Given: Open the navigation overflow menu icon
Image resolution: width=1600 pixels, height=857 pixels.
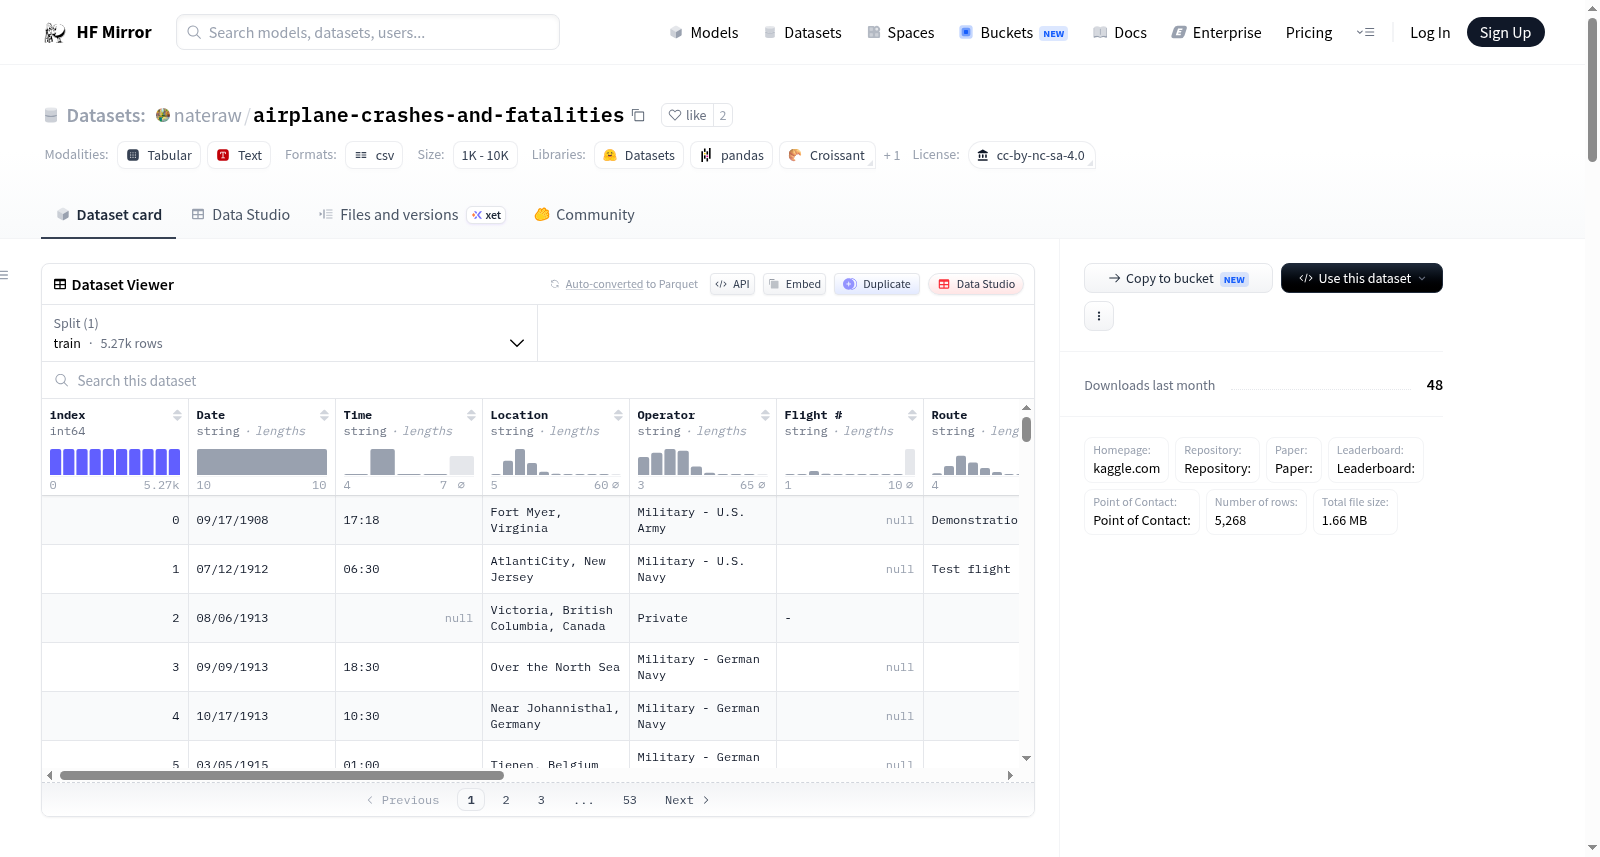Looking at the screenshot, I should click(1365, 32).
